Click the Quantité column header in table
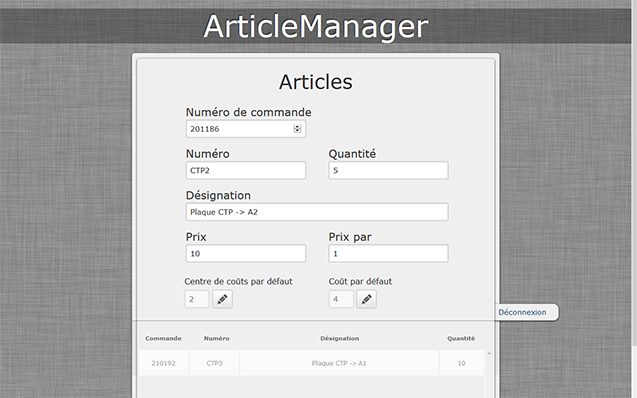Screen dimensions: 637x398 point(461,338)
